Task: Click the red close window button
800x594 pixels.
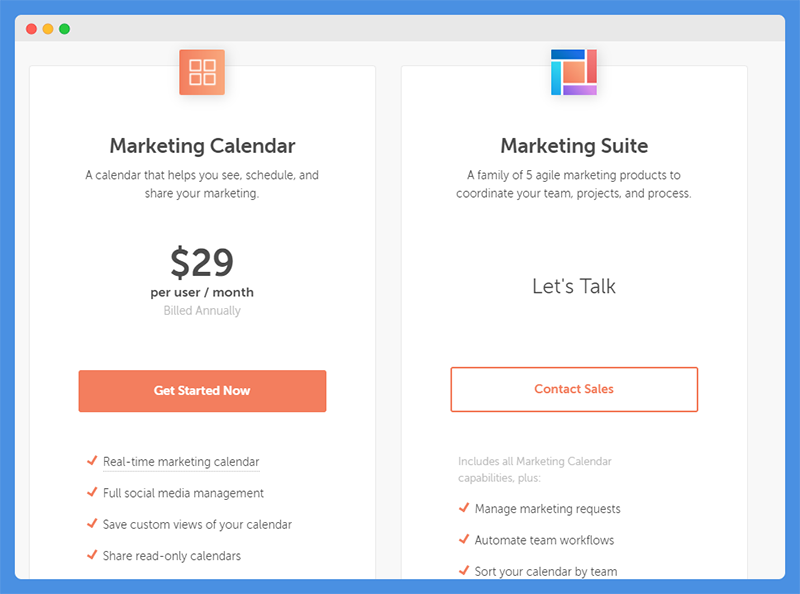Action: coord(32,29)
